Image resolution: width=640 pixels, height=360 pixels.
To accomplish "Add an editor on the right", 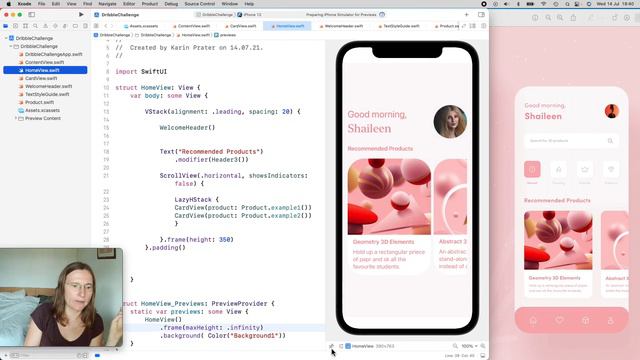I will pyautogui.click(x=484, y=26).
